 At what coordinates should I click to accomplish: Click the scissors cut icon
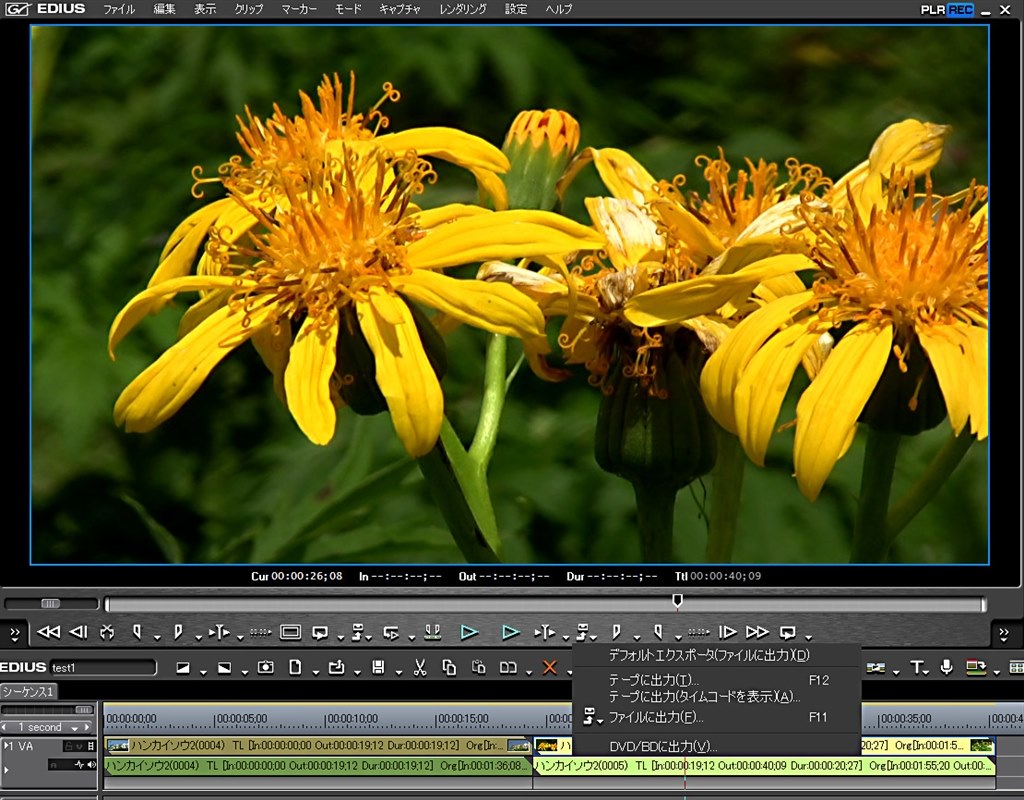[419, 667]
